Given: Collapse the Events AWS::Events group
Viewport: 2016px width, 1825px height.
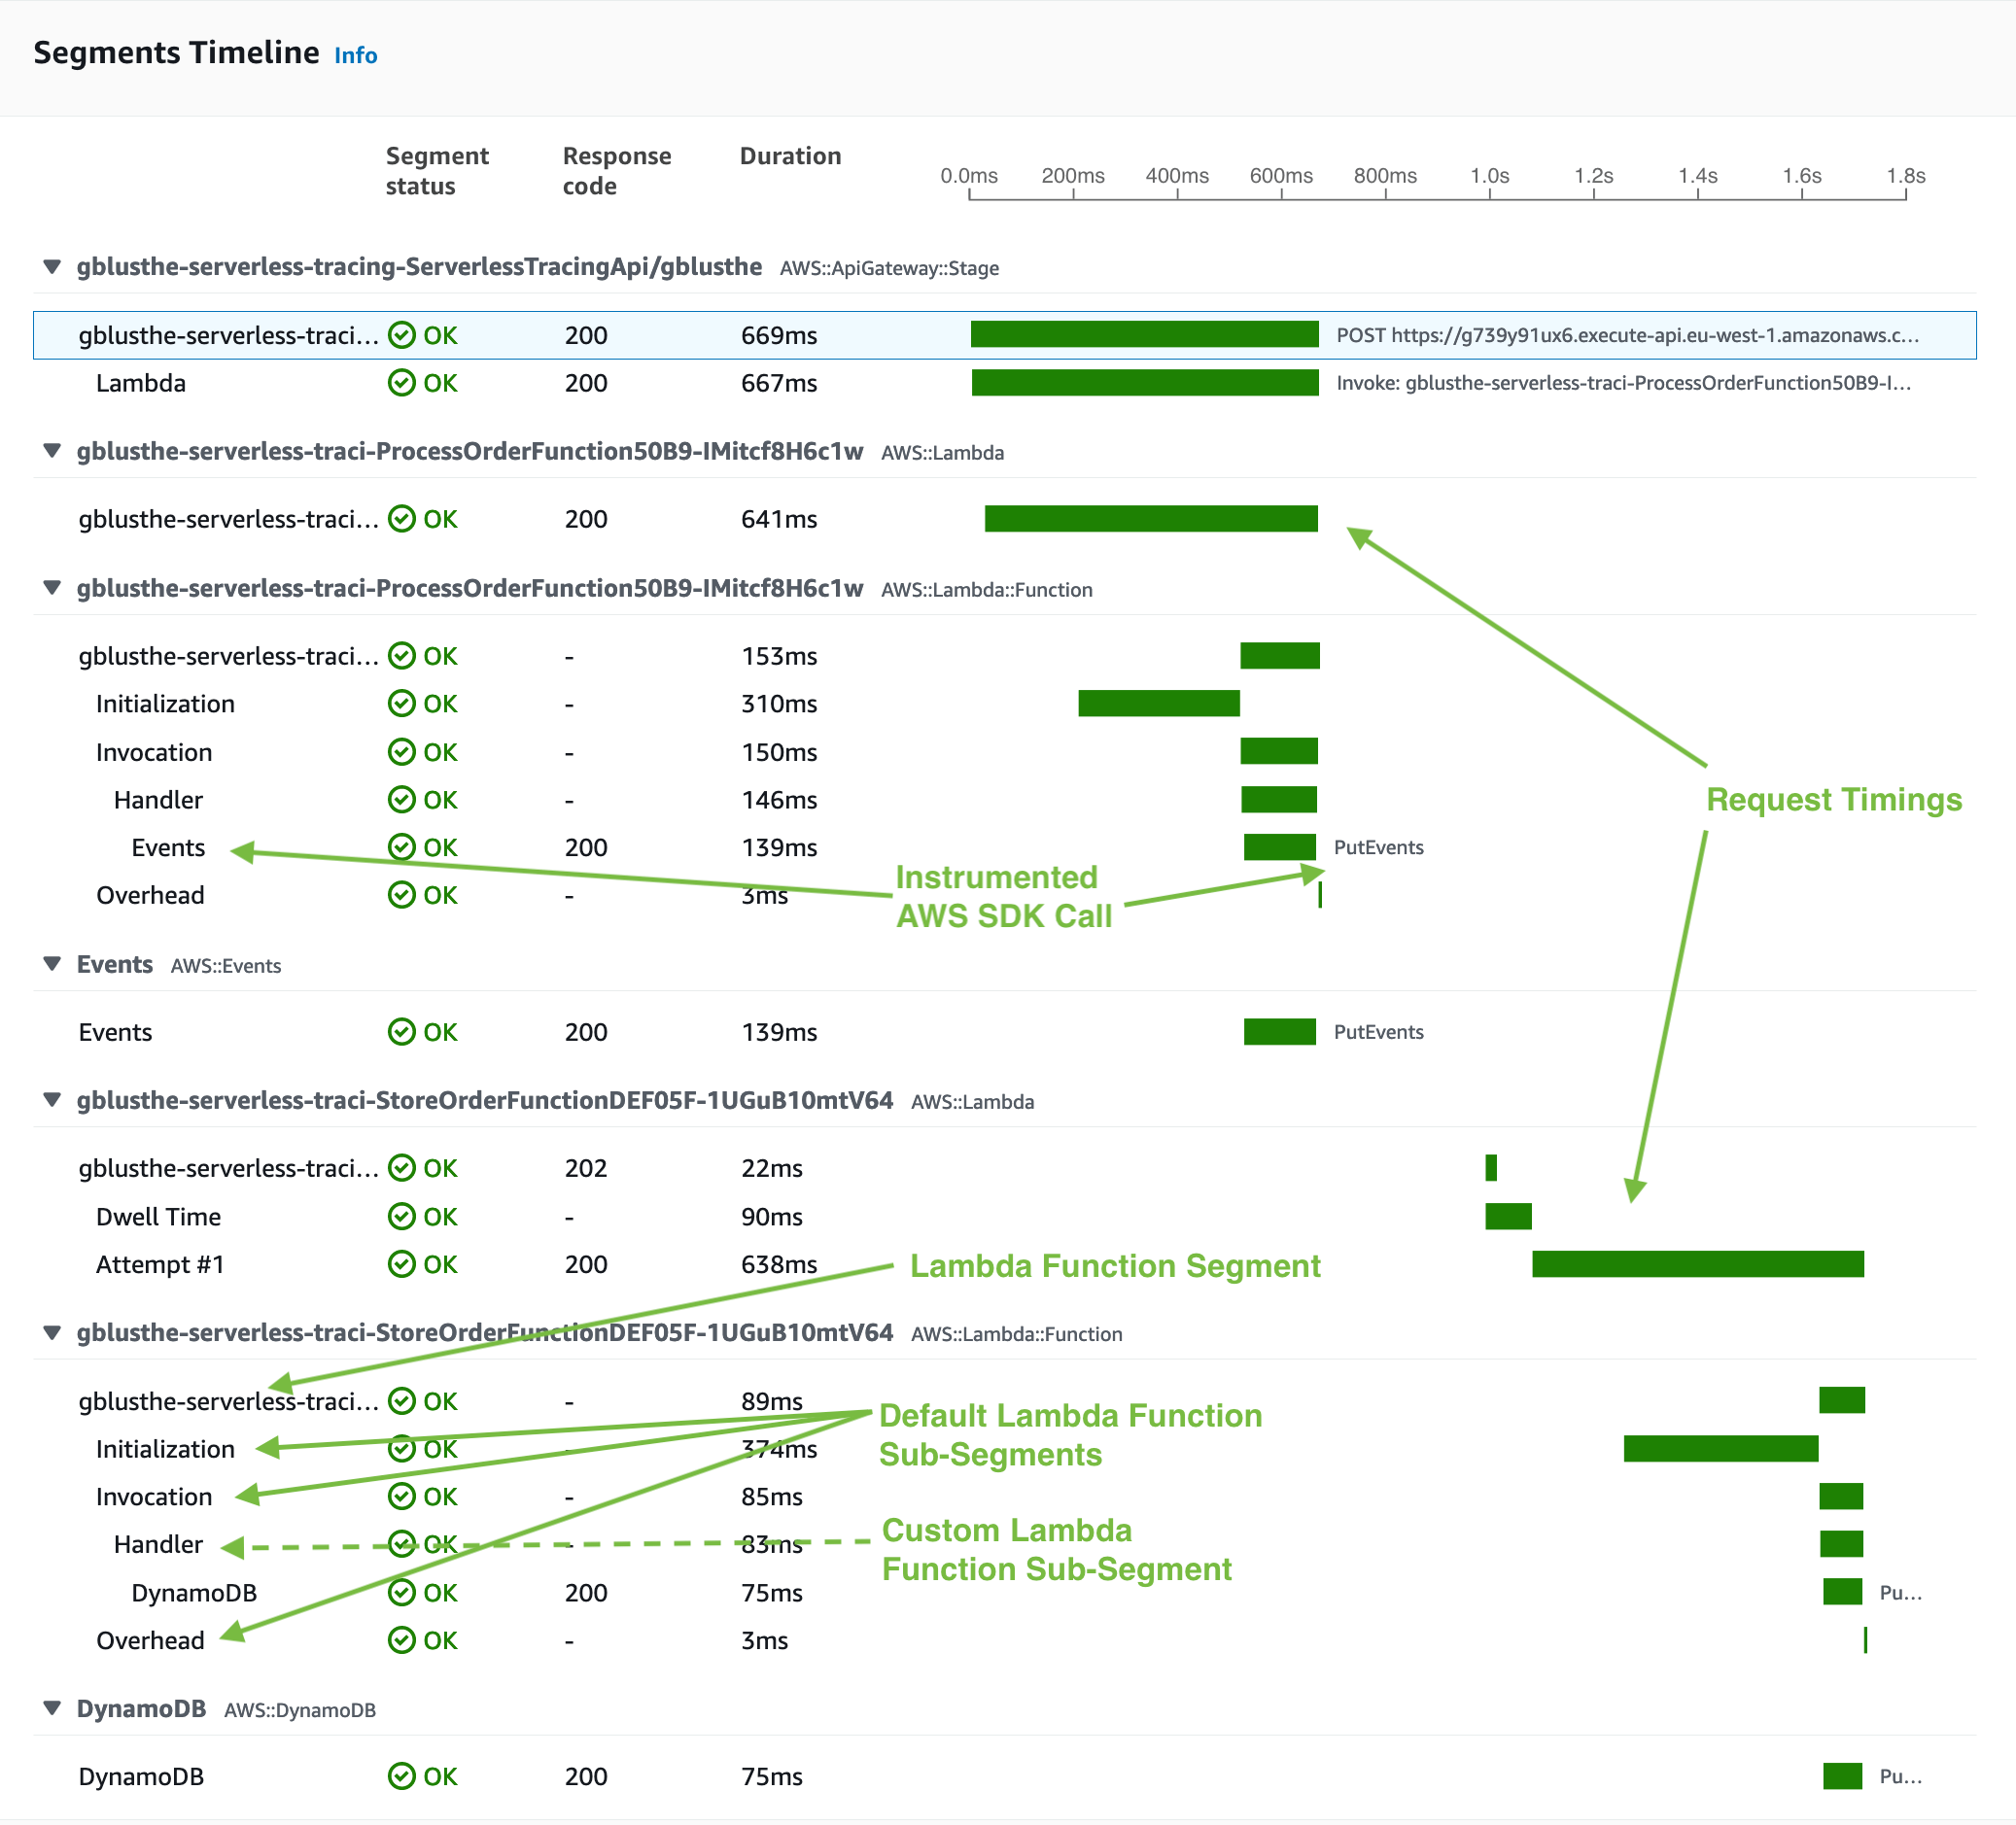Looking at the screenshot, I should click(52, 964).
